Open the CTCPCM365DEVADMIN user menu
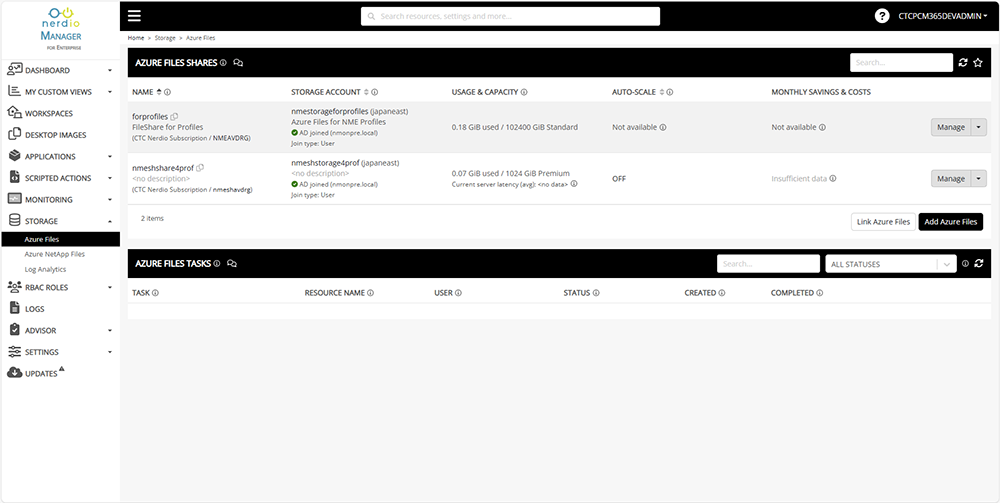This screenshot has height=503, width=1000. point(943,16)
